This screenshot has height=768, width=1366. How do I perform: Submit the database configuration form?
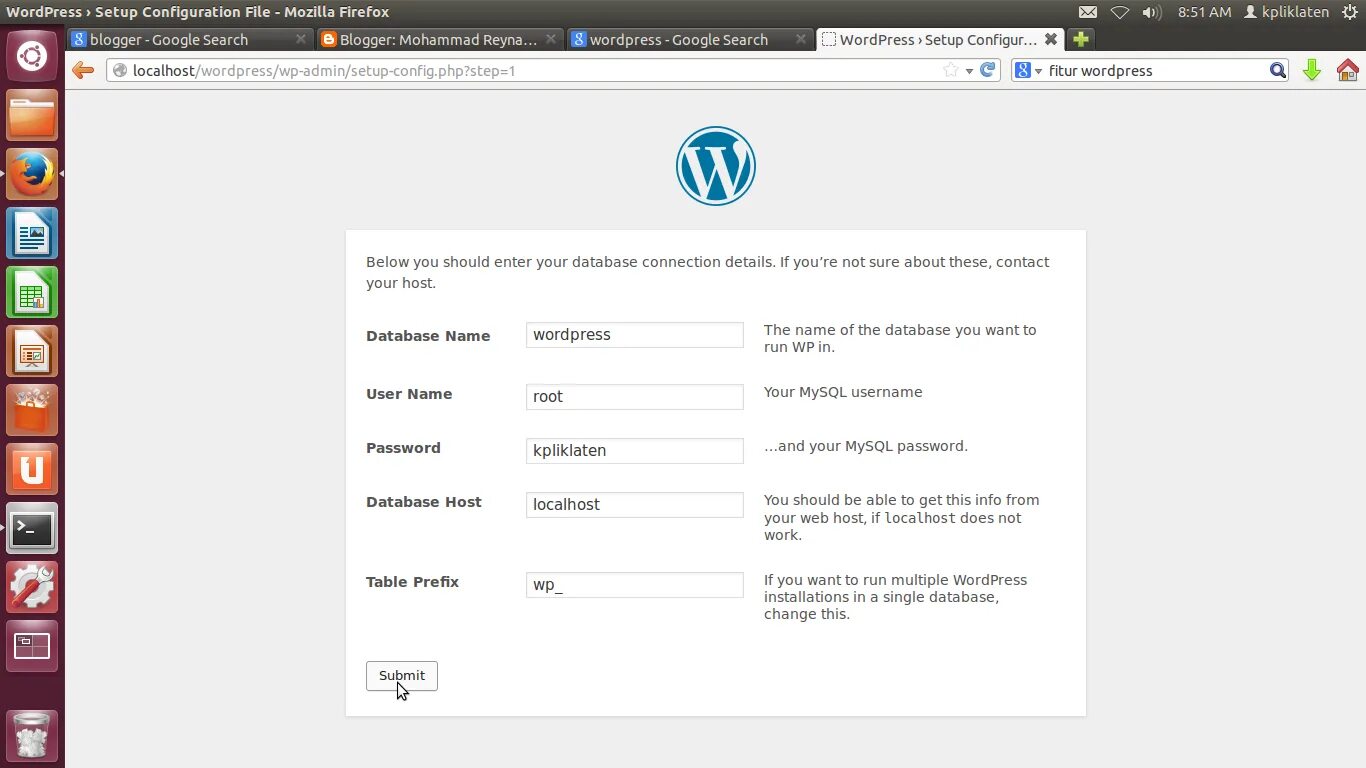[402, 676]
